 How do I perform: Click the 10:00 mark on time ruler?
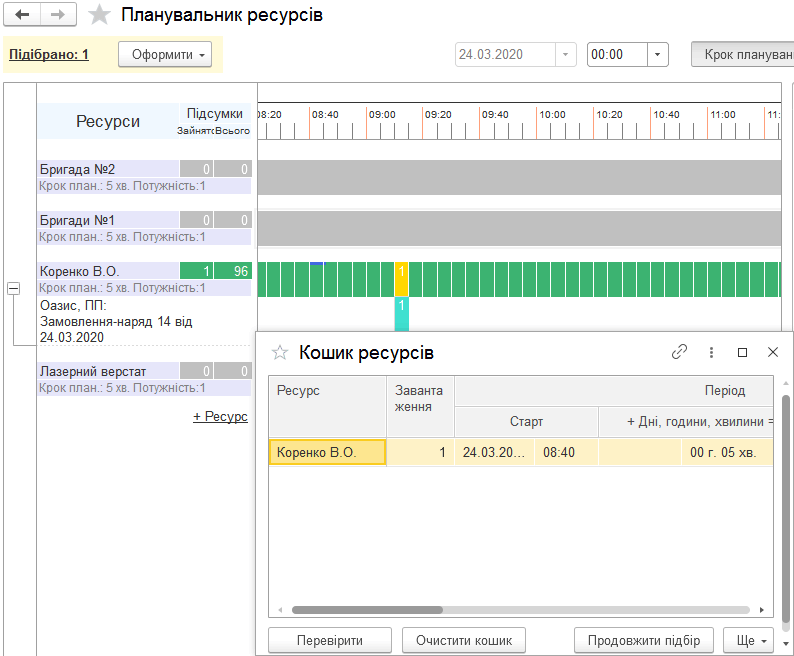pyautogui.click(x=552, y=114)
